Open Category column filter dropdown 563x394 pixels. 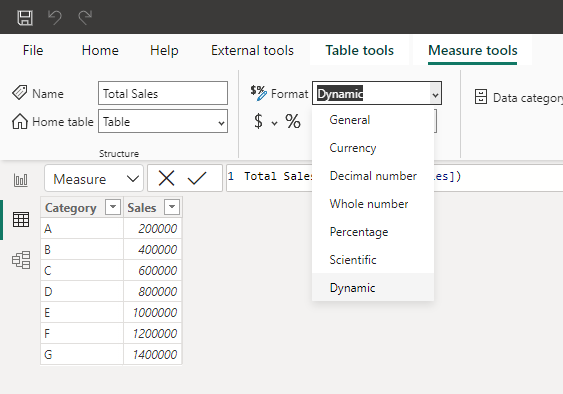[x=113, y=207]
